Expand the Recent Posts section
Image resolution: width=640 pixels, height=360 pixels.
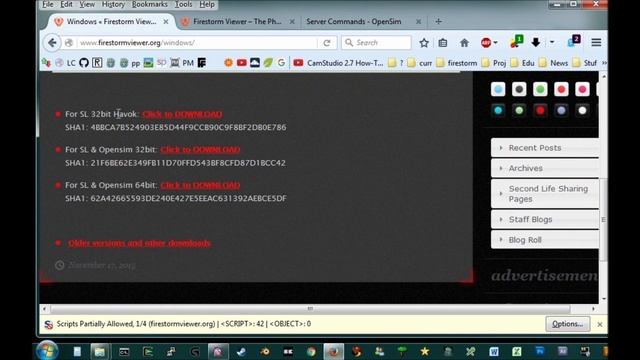(x=545, y=148)
